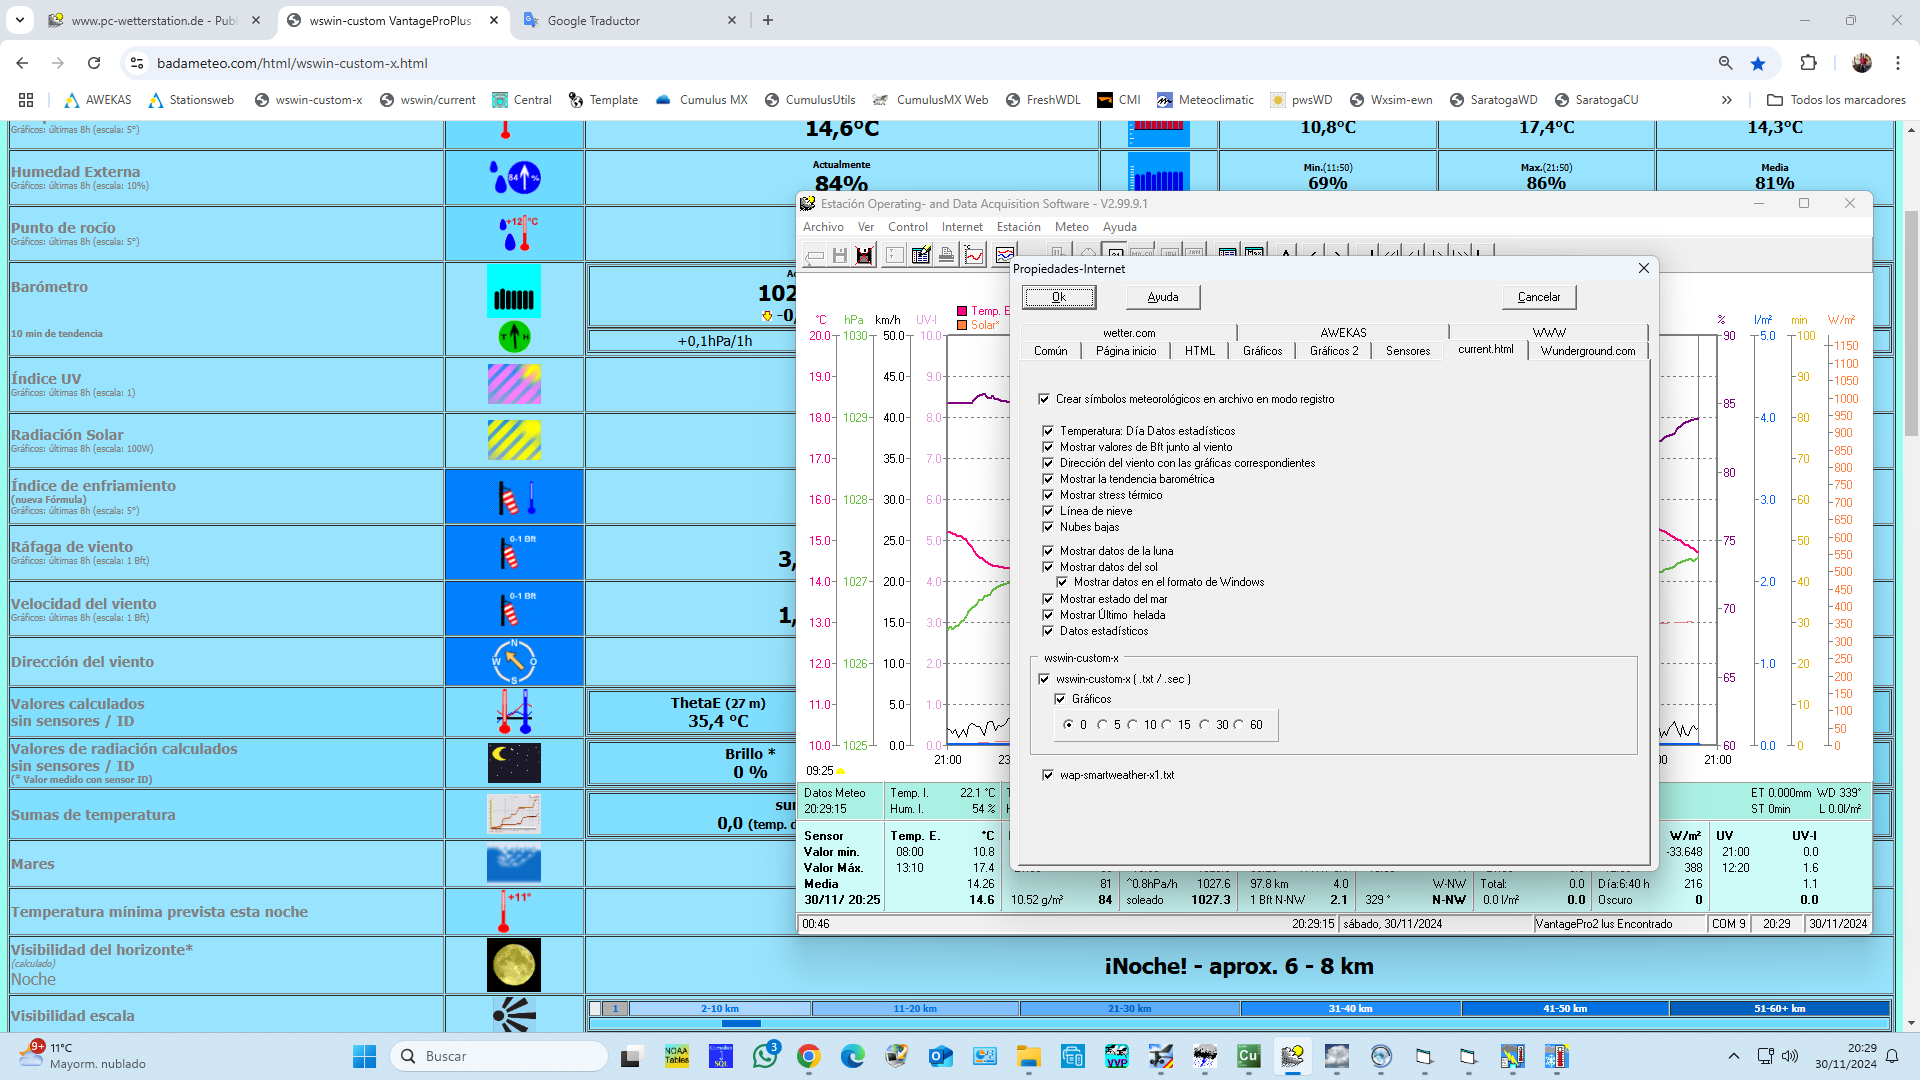Show hidden system tray icons chevron
Viewport: 1920px width, 1080px height.
(x=1733, y=1056)
